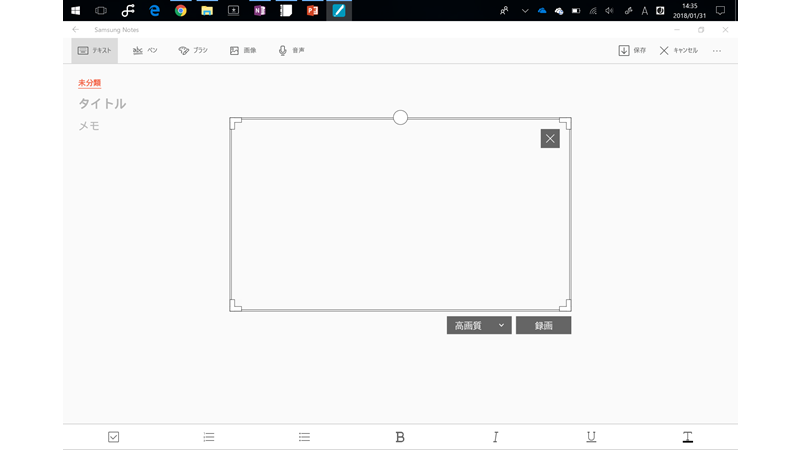Select the bottom-right corner handle of frame

(x=565, y=306)
